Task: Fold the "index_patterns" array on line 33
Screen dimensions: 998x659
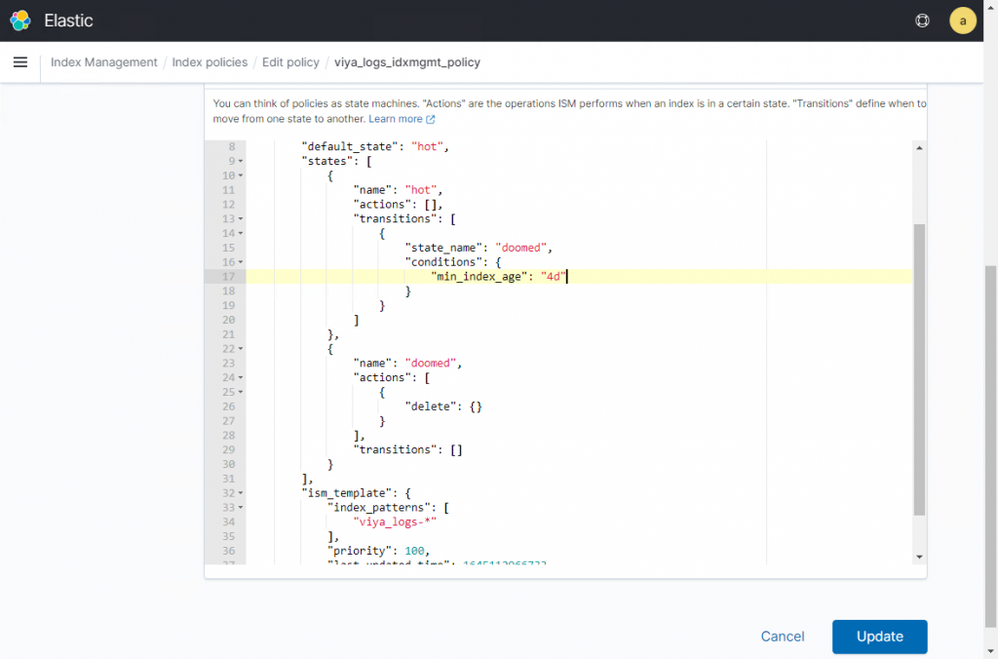Action: tap(241, 508)
